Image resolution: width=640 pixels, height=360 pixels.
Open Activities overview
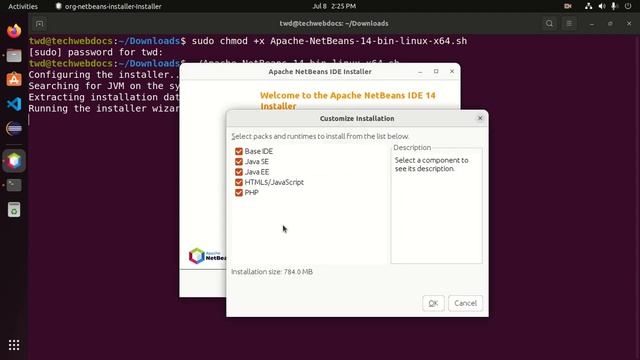tap(23, 6)
